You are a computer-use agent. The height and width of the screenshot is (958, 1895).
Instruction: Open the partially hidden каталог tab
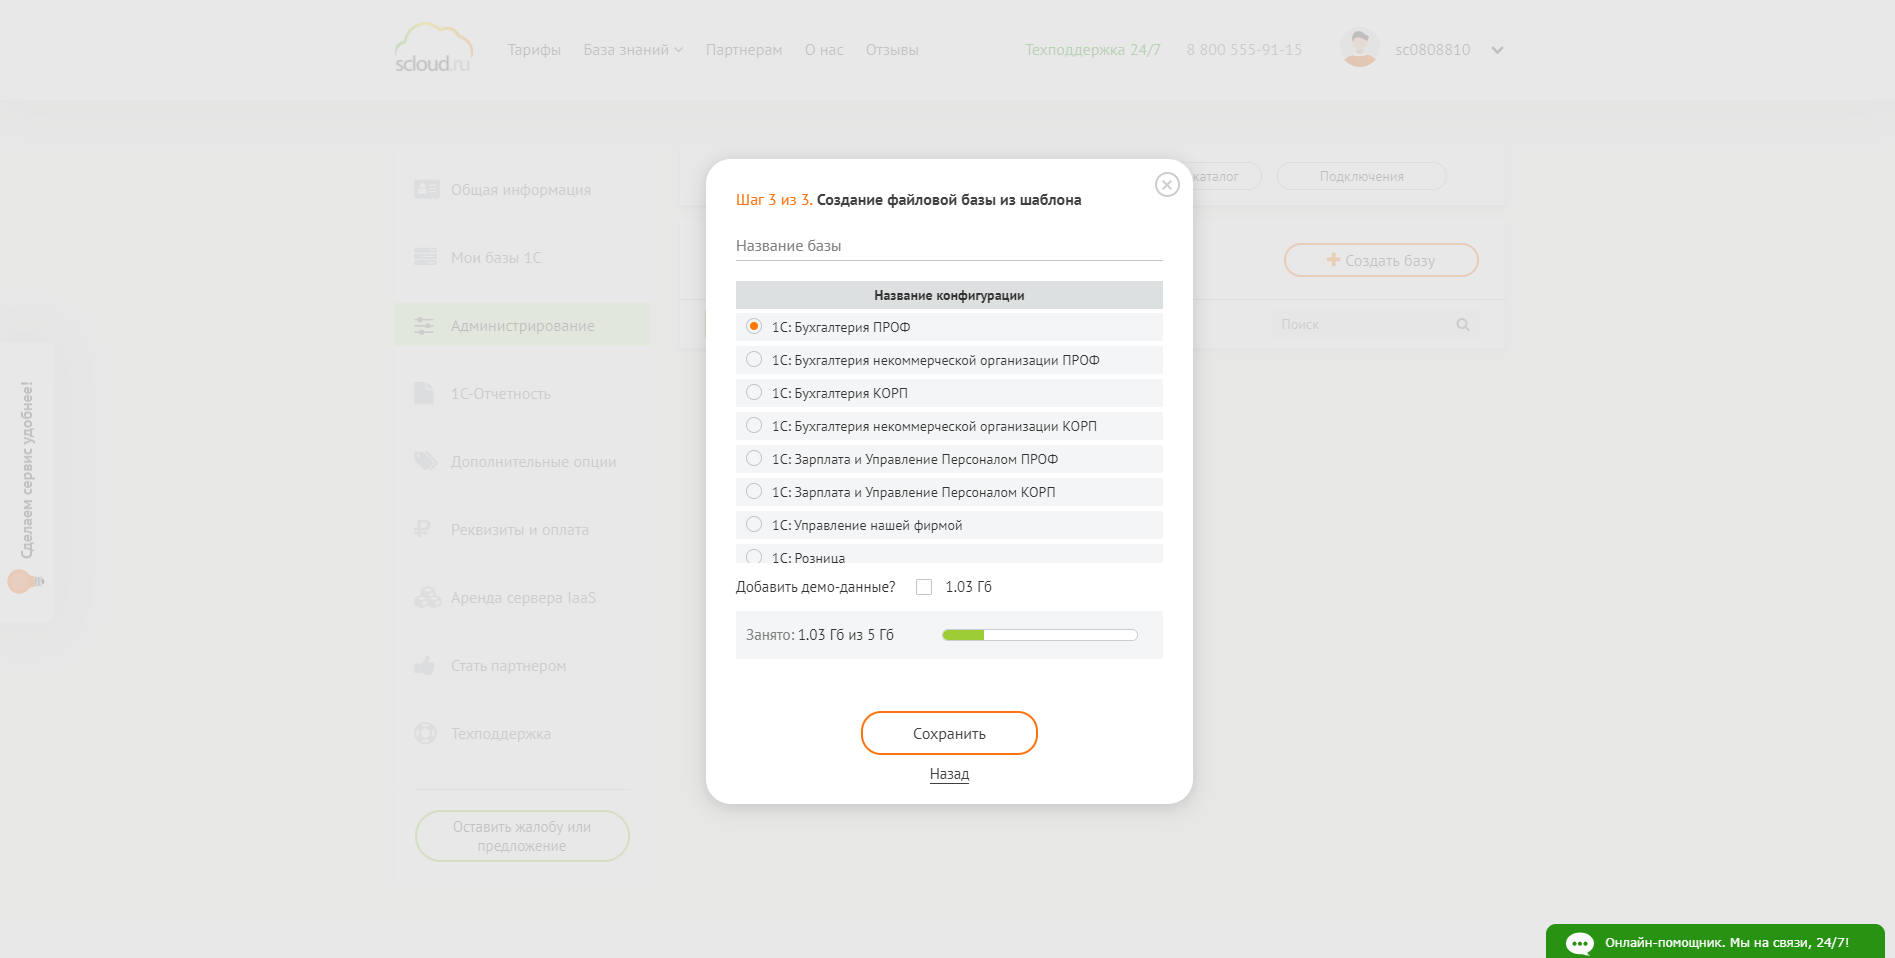coord(1225,176)
